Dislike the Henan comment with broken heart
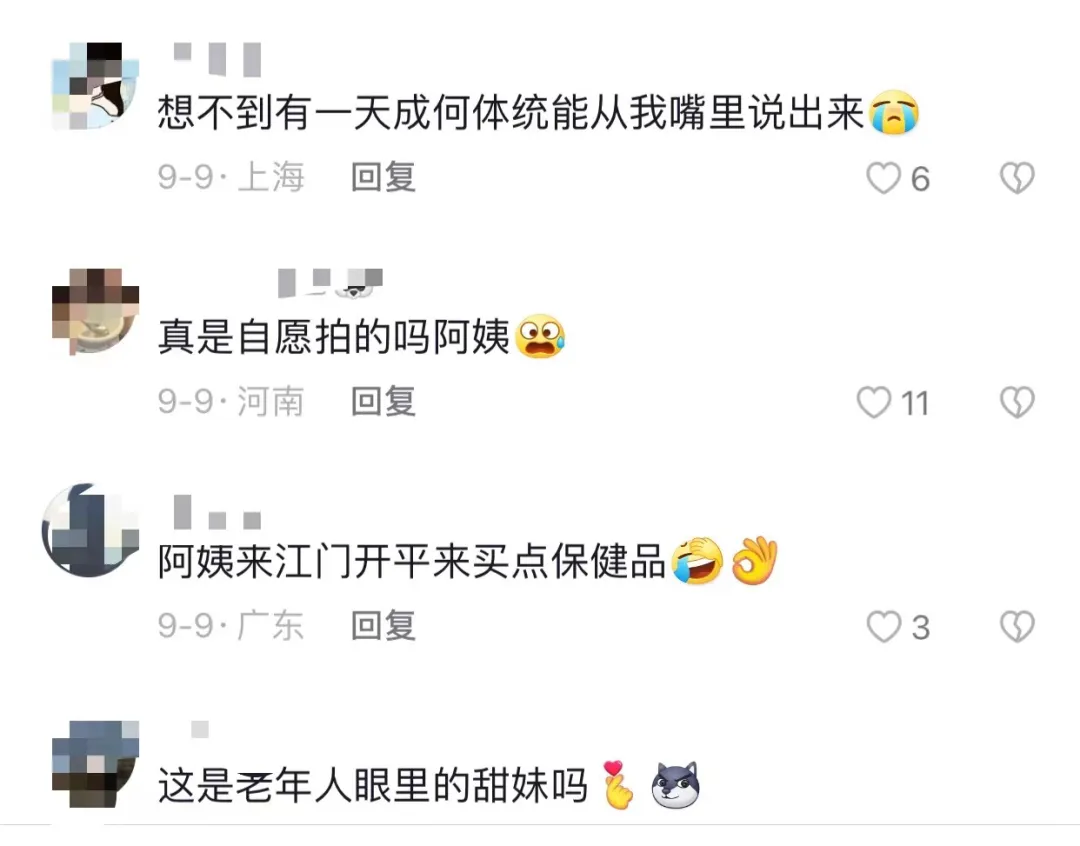The height and width of the screenshot is (846, 1080). (x=1017, y=402)
